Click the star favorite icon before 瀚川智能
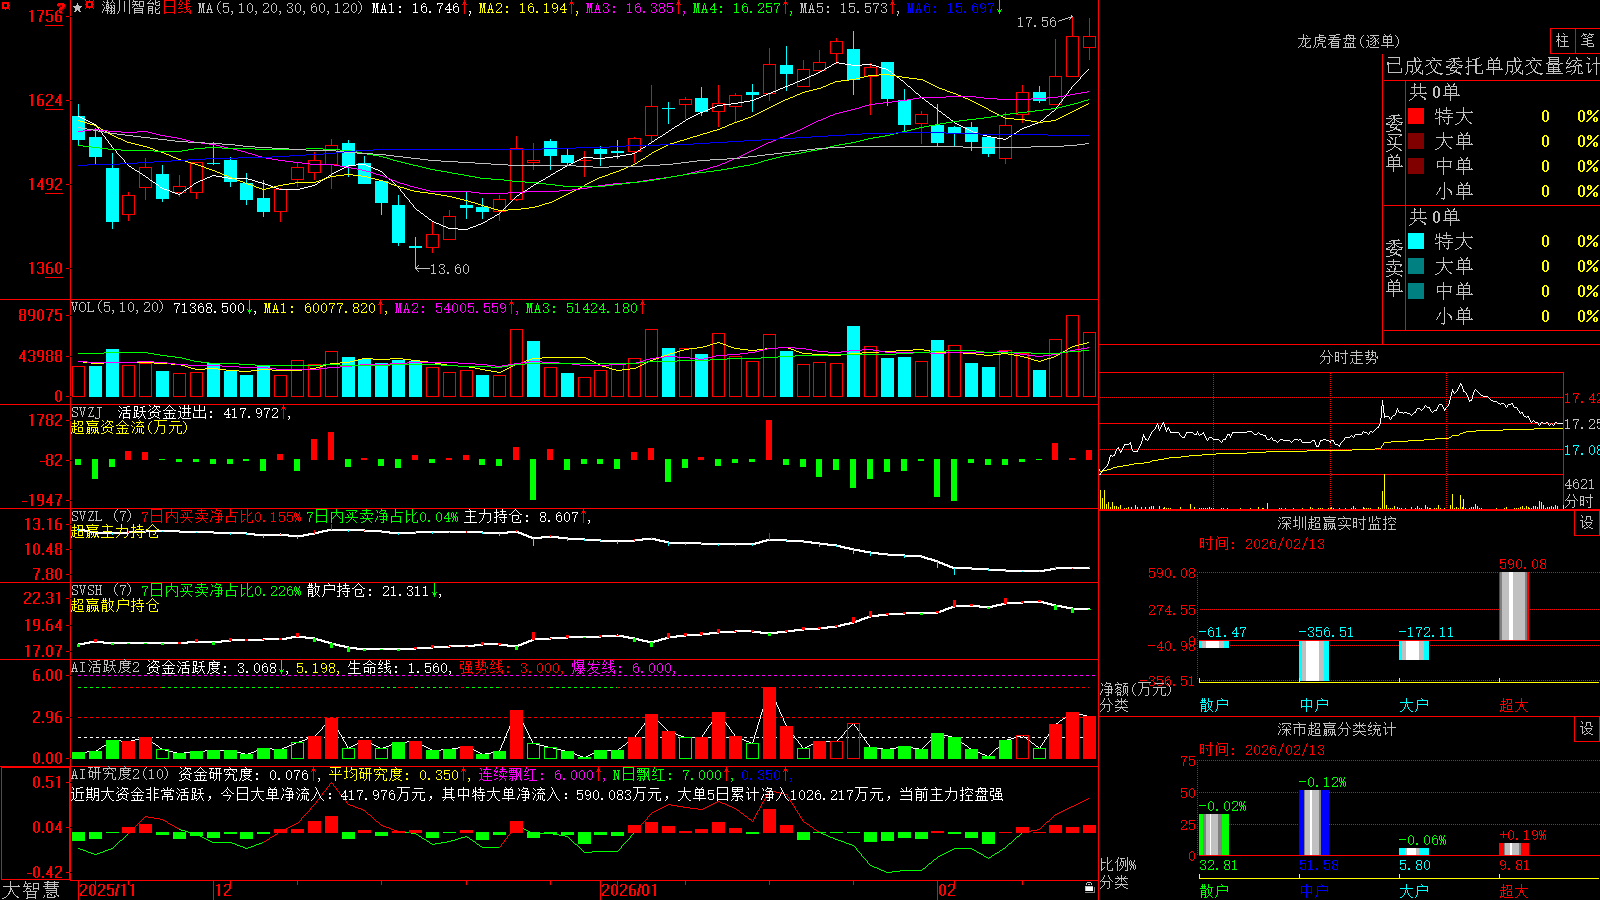The height and width of the screenshot is (900, 1600). pyautogui.click(x=78, y=8)
